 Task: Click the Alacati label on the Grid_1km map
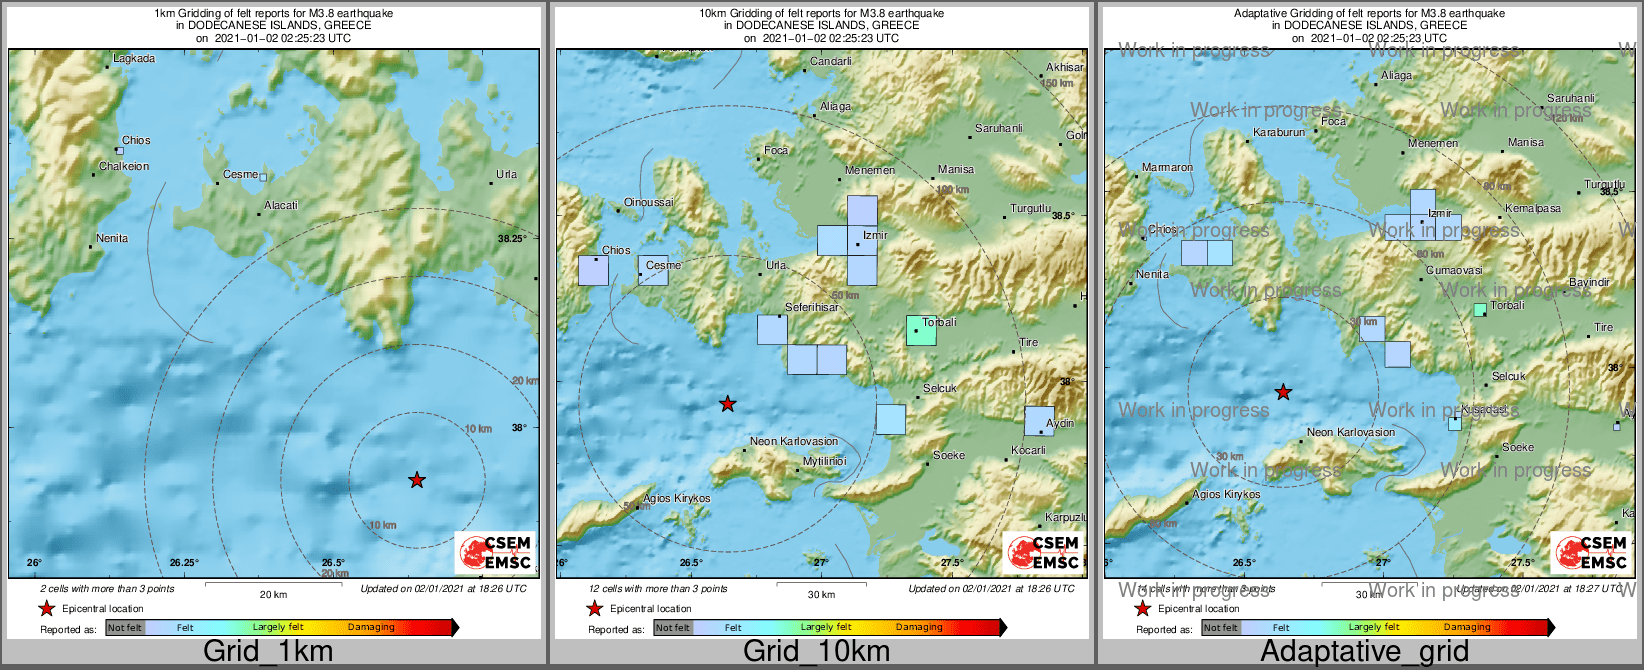[x=281, y=206]
